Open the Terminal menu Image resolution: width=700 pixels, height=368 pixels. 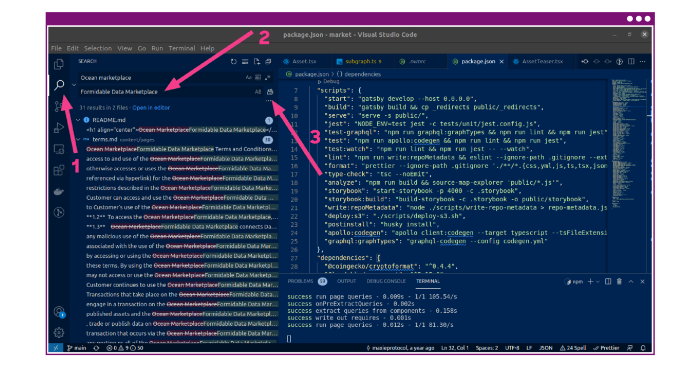point(182,48)
